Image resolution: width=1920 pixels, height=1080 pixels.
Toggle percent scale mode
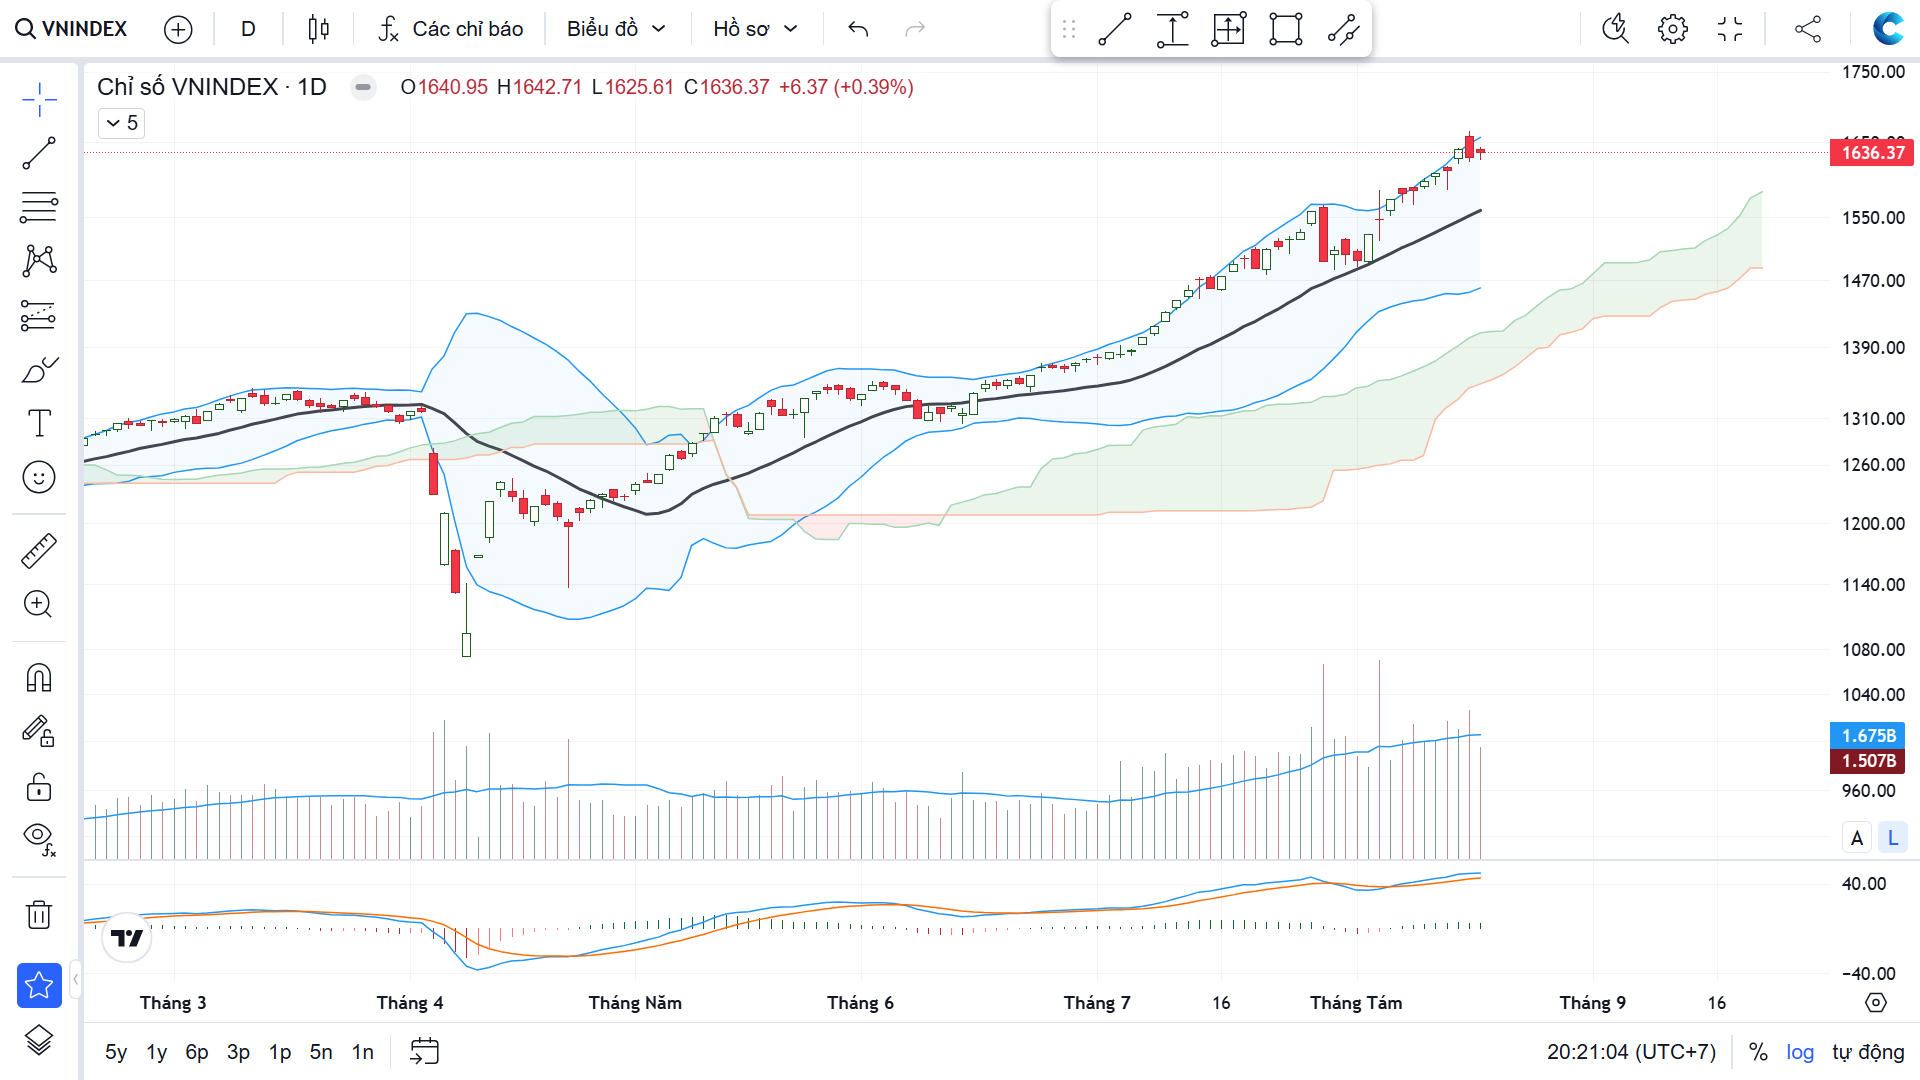point(1758,1052)
